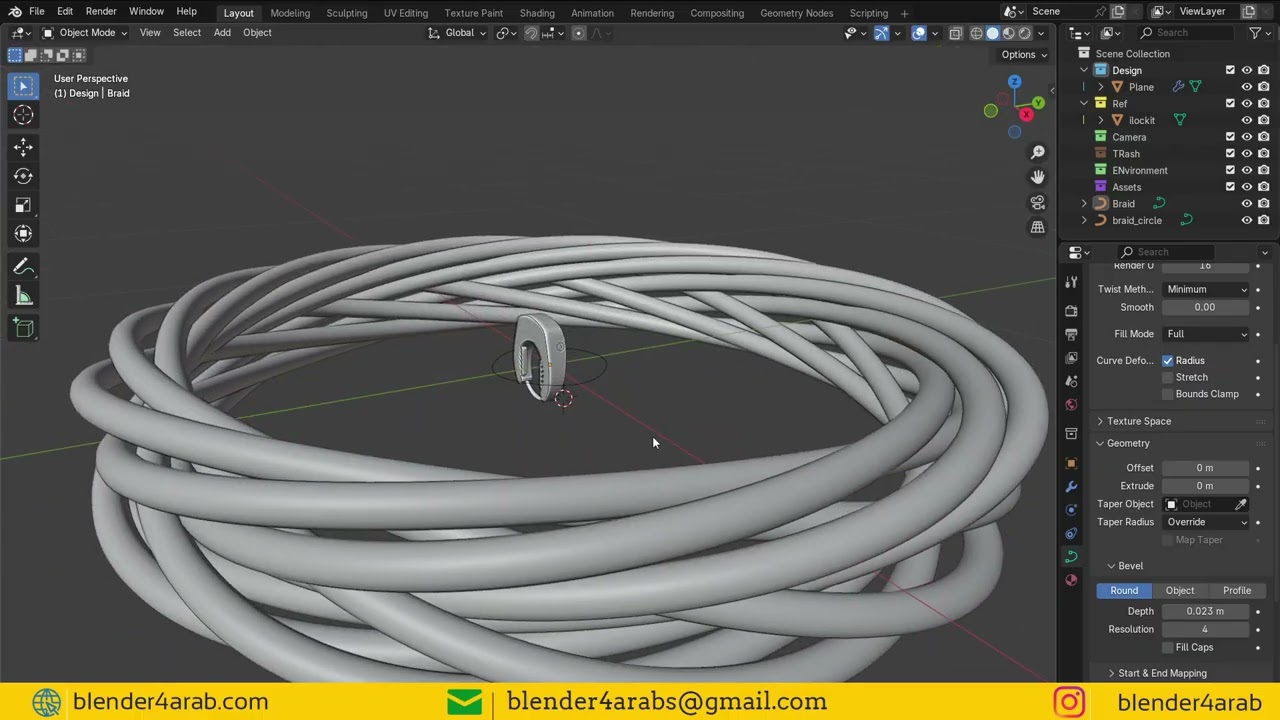Image resolution: width=1280 pixels, height=720 pixels.
Task: Click the Extrude value field
Action: point(1205,486)
